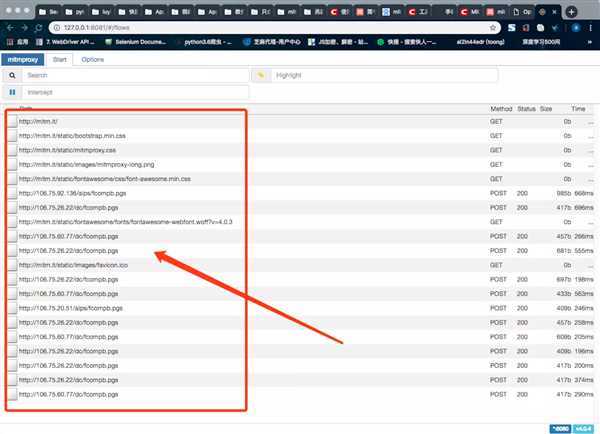Click the pause icon beside Intercept
The width and height of the screenshot is (600, 434).
(12, 92)
